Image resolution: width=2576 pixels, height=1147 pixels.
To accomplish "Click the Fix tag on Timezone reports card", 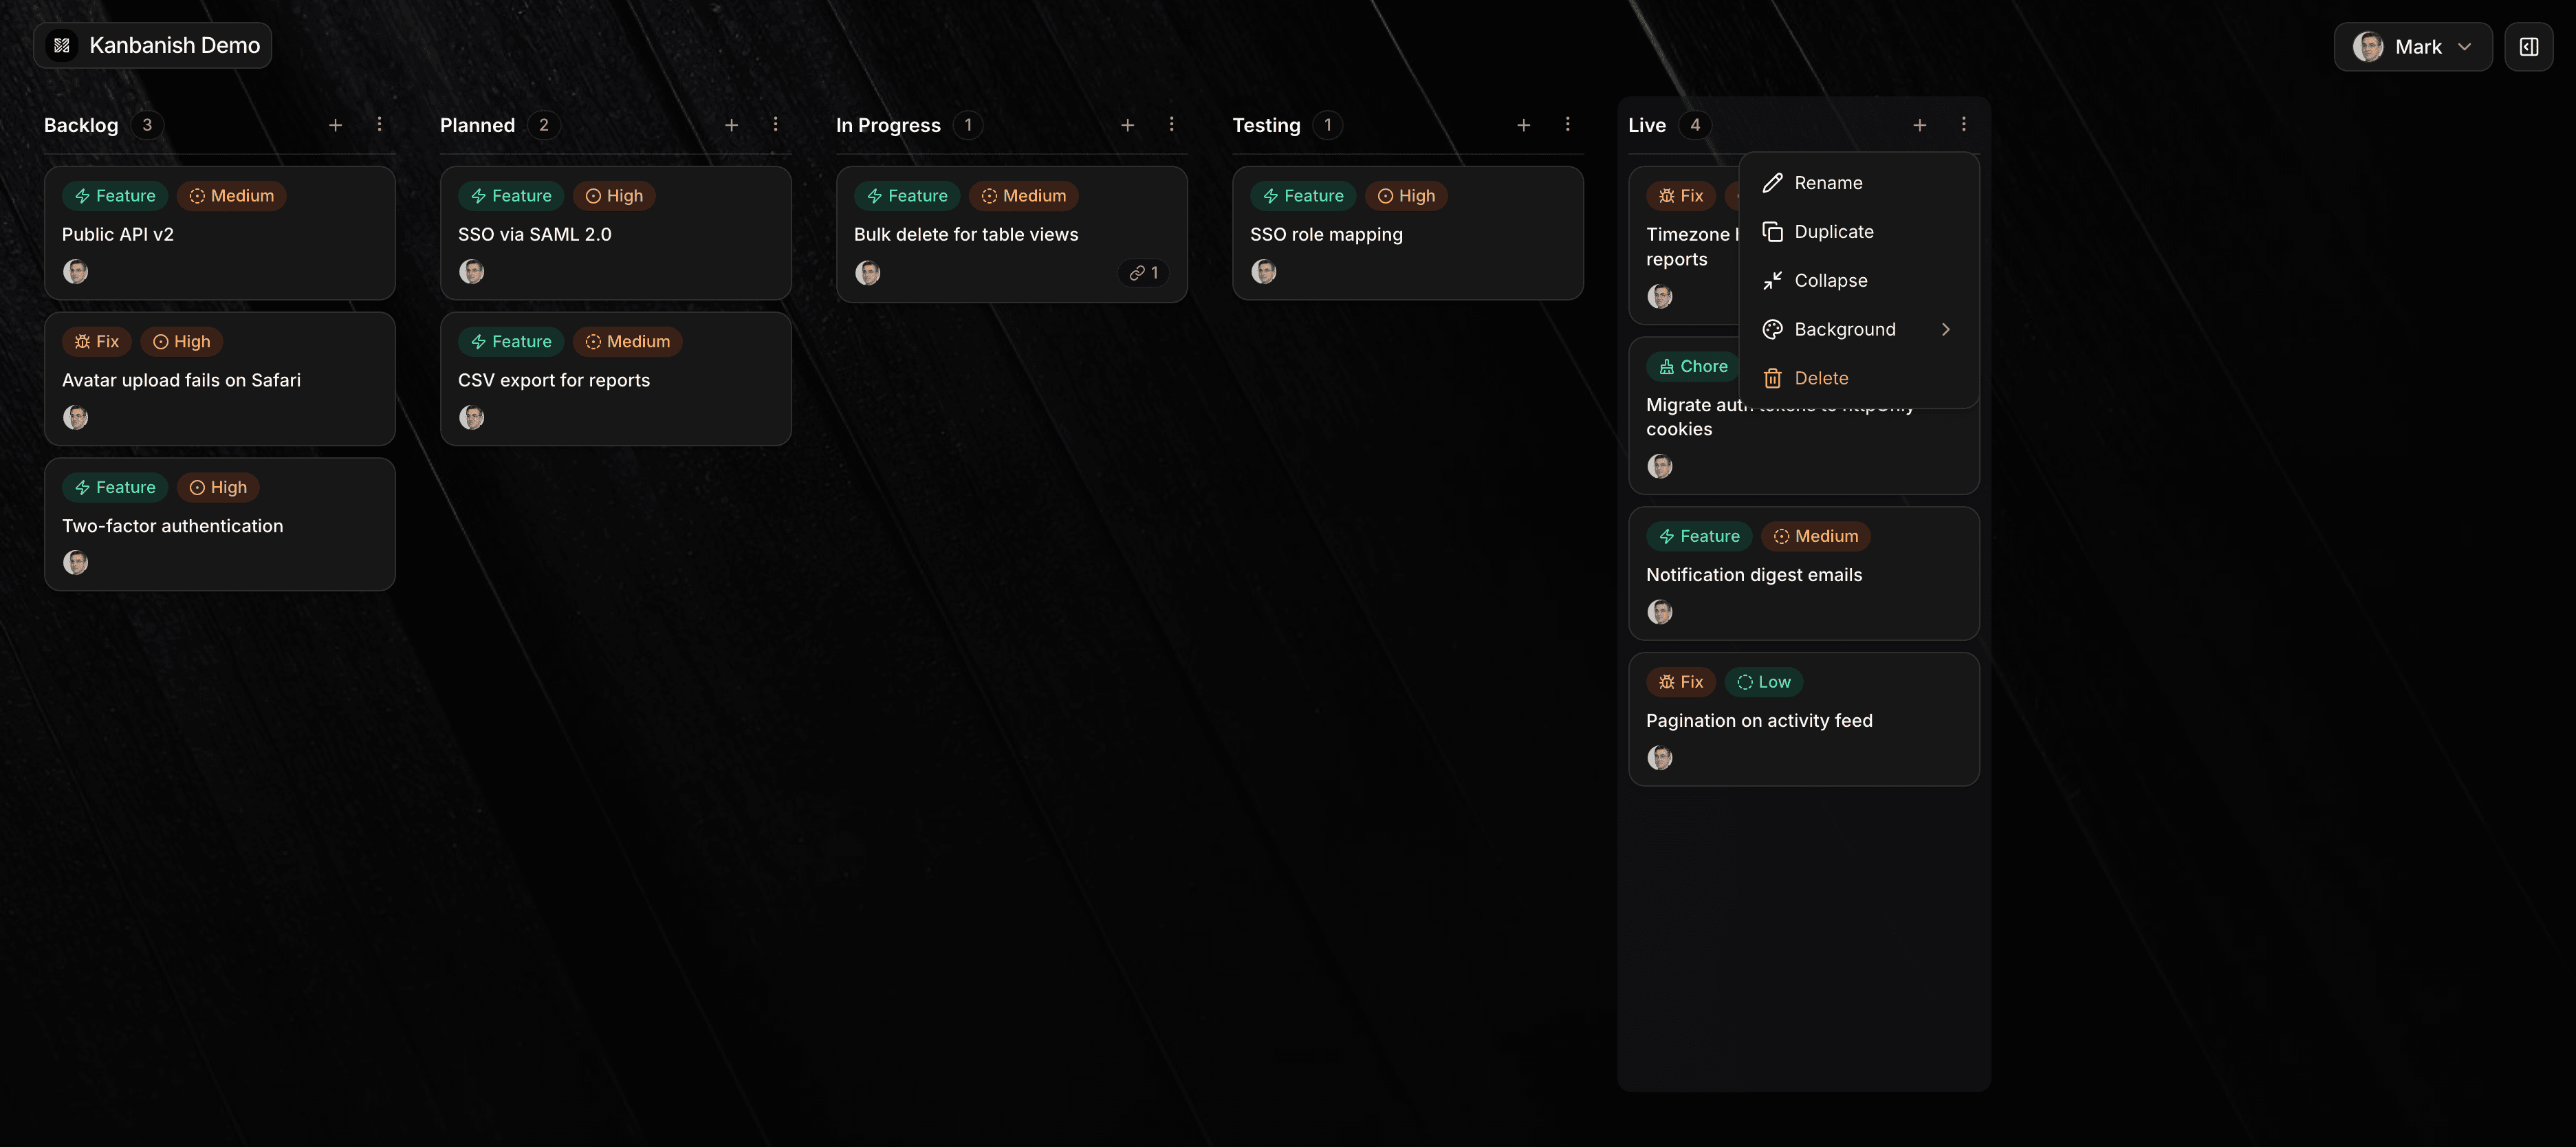I will [1681, 196].
